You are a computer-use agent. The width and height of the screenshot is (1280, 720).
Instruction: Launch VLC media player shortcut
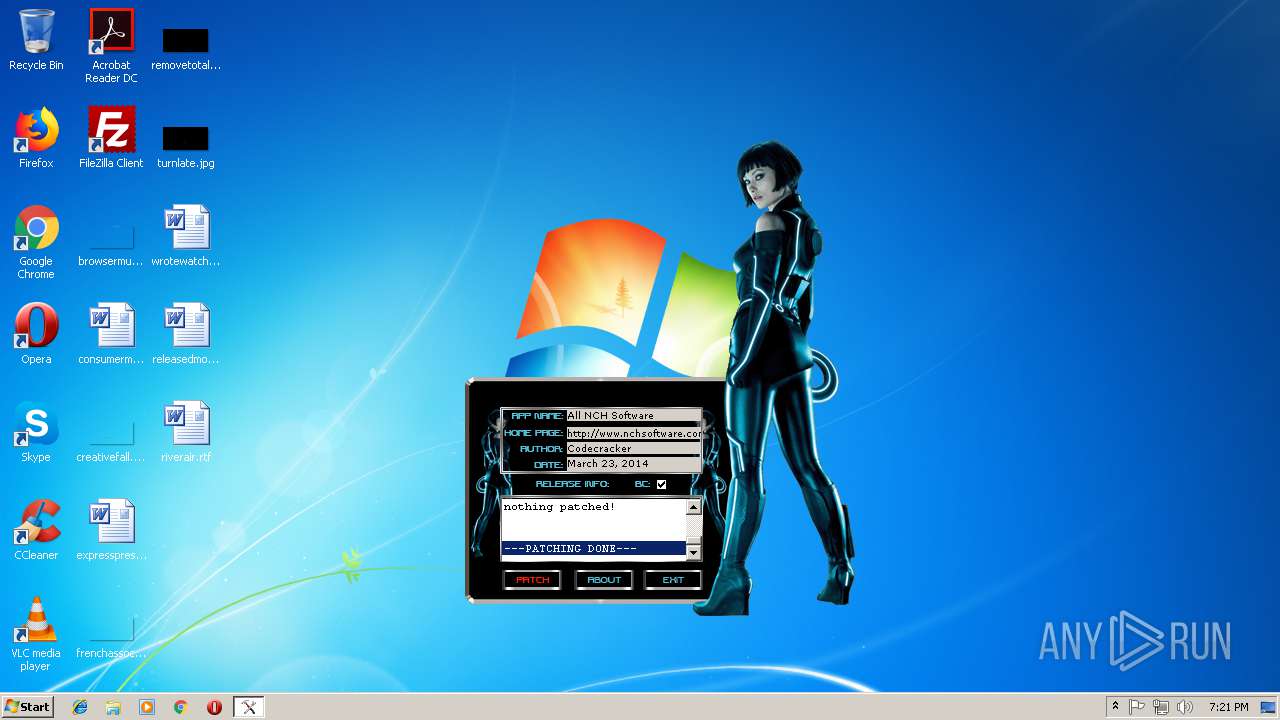(36, 634)
